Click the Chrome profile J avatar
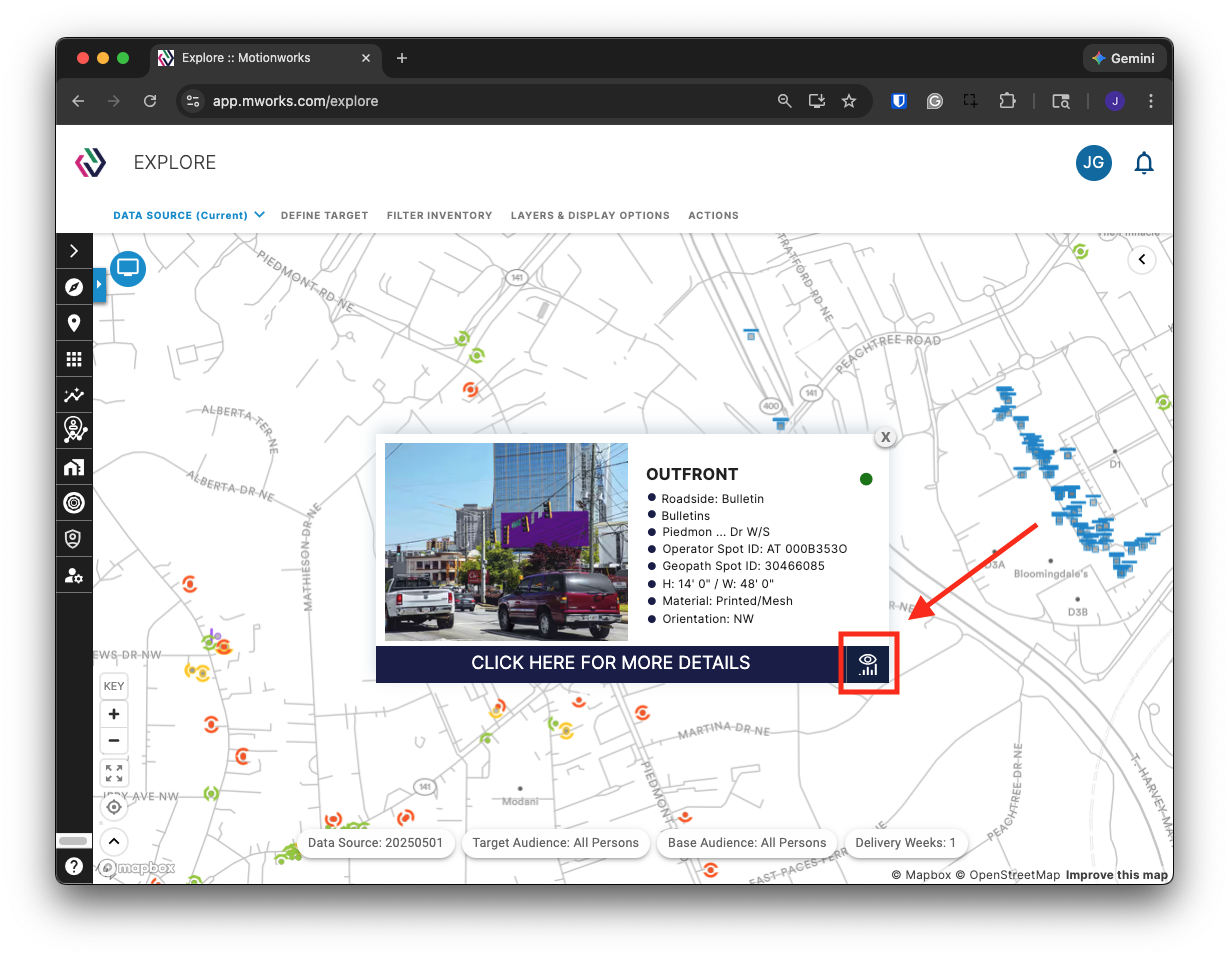 tap(1115, 101)
